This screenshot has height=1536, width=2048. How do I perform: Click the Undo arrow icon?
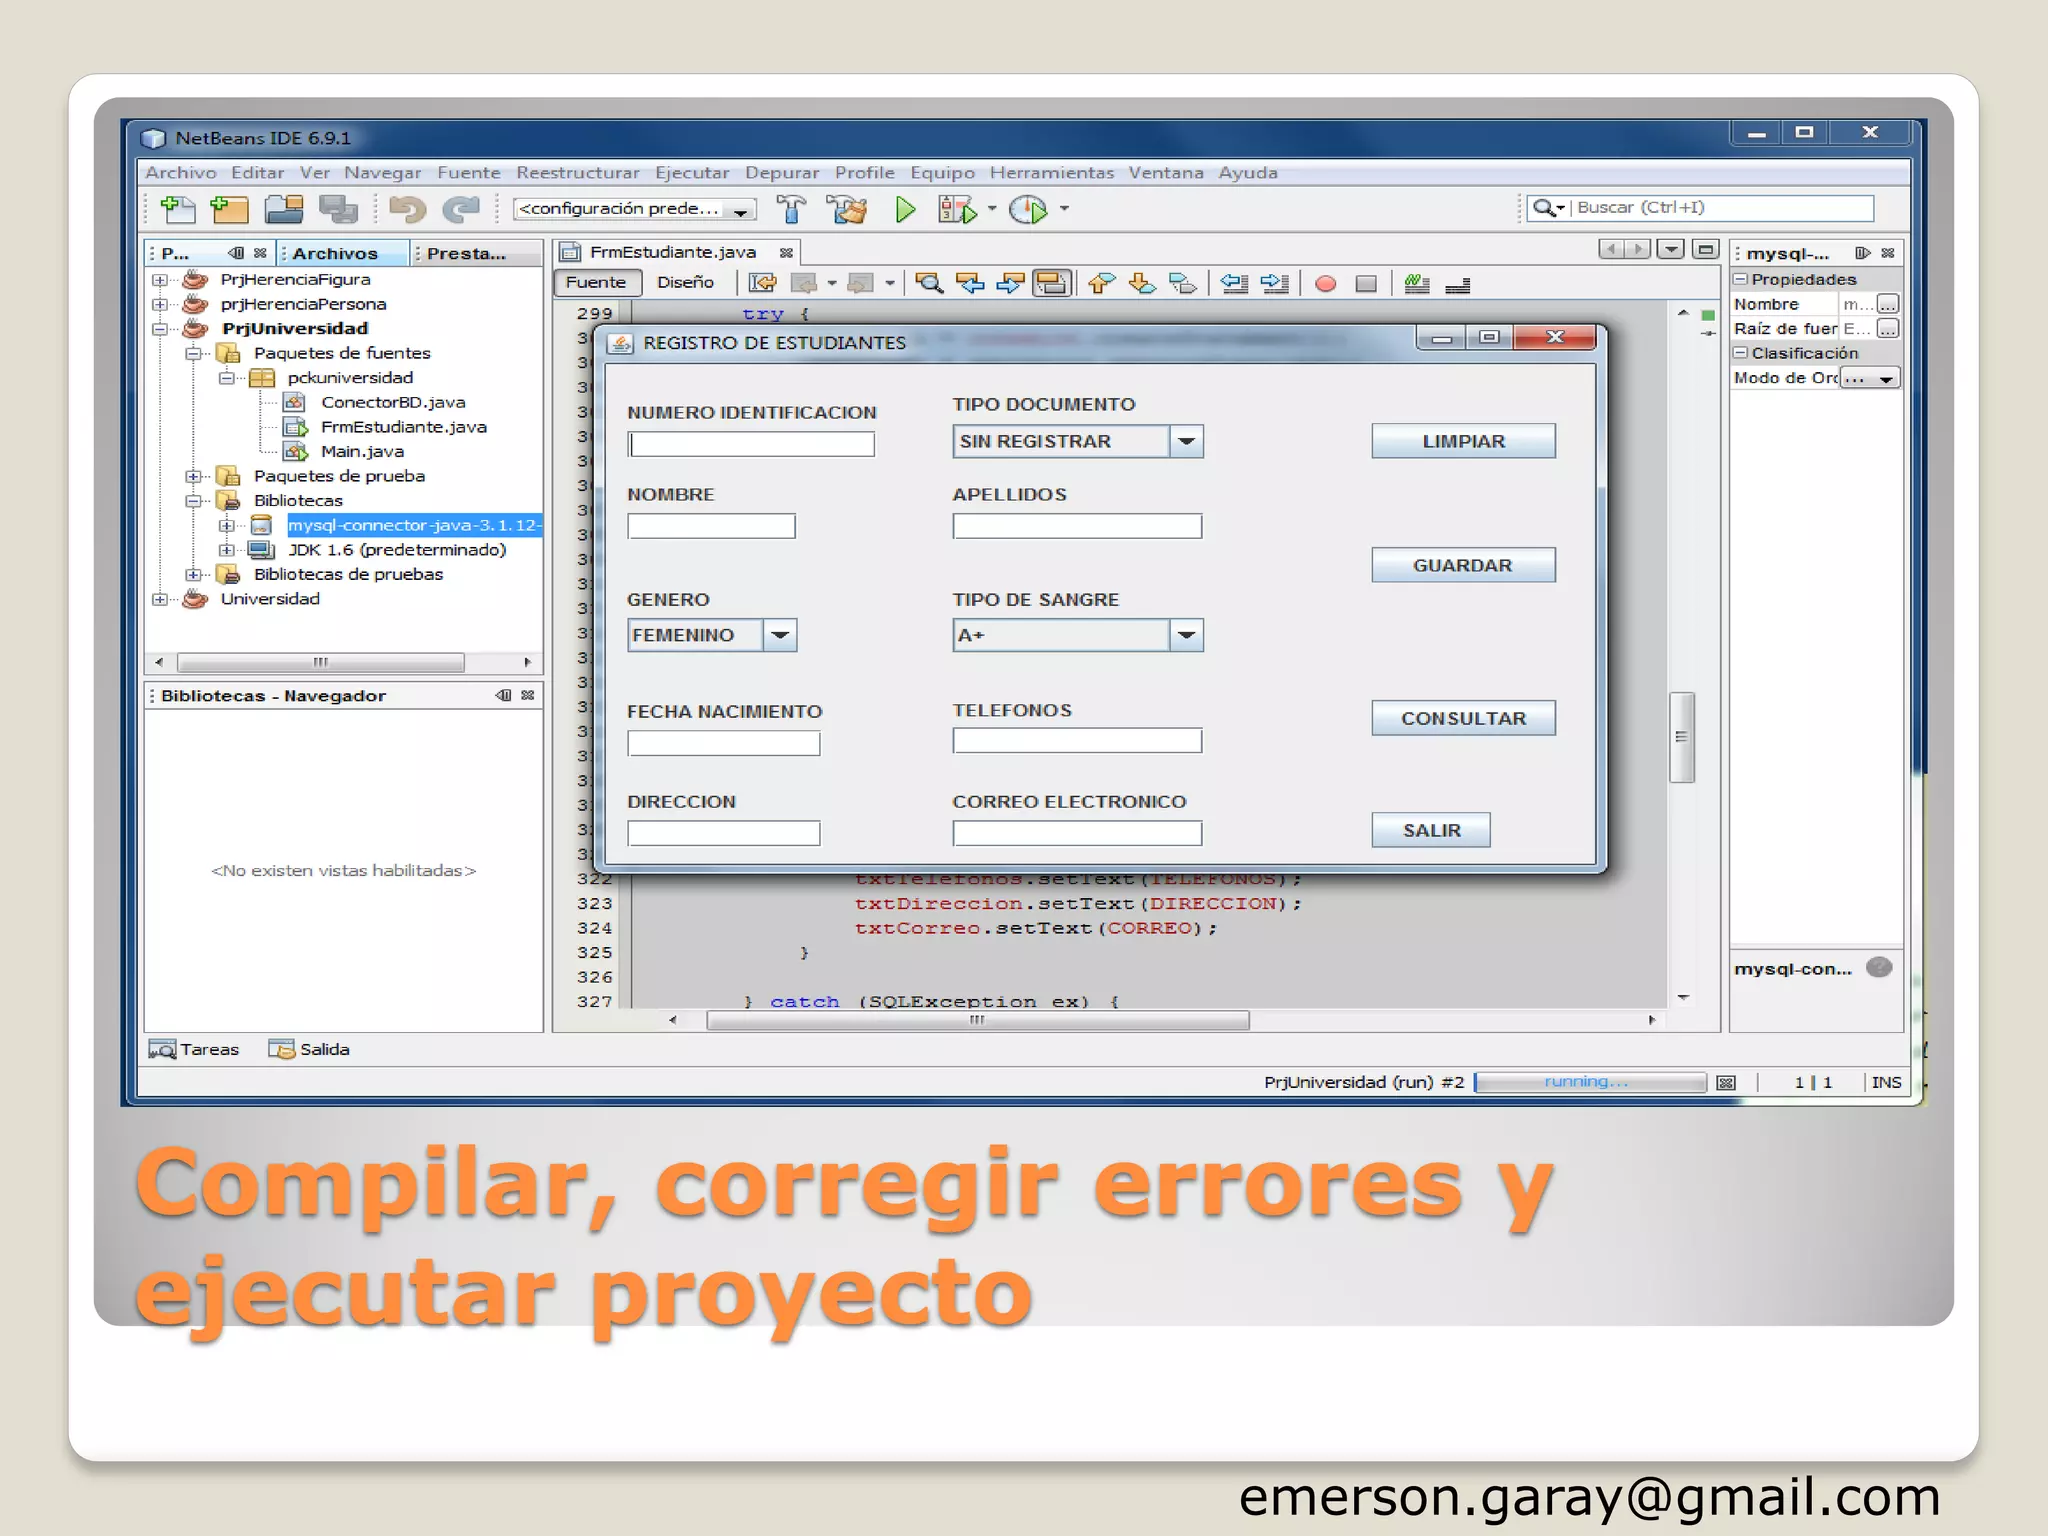[407, 209]
